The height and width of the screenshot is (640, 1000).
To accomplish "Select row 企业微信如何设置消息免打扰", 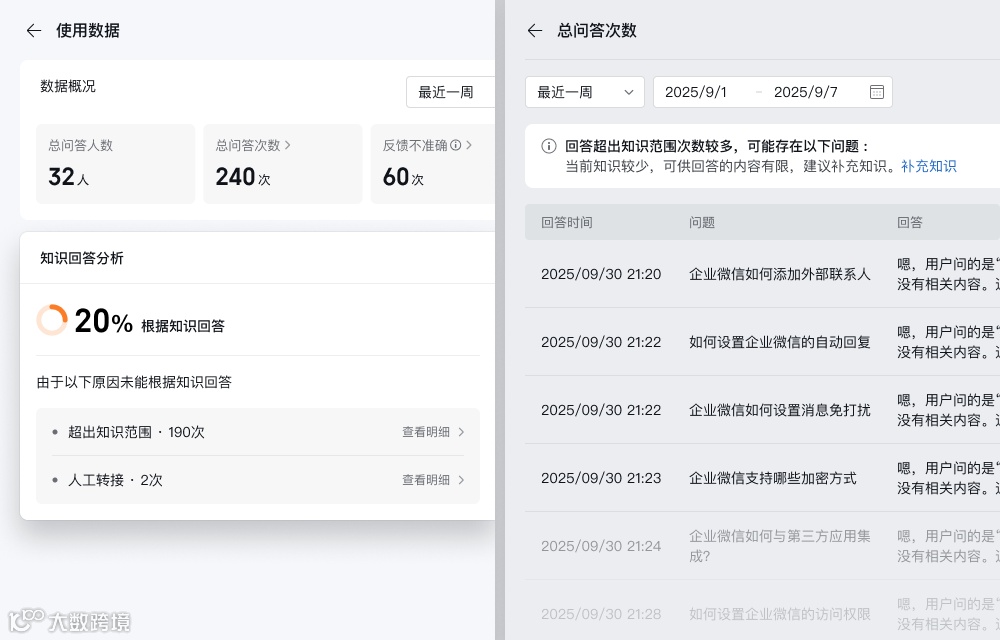I will coord(762,410).
